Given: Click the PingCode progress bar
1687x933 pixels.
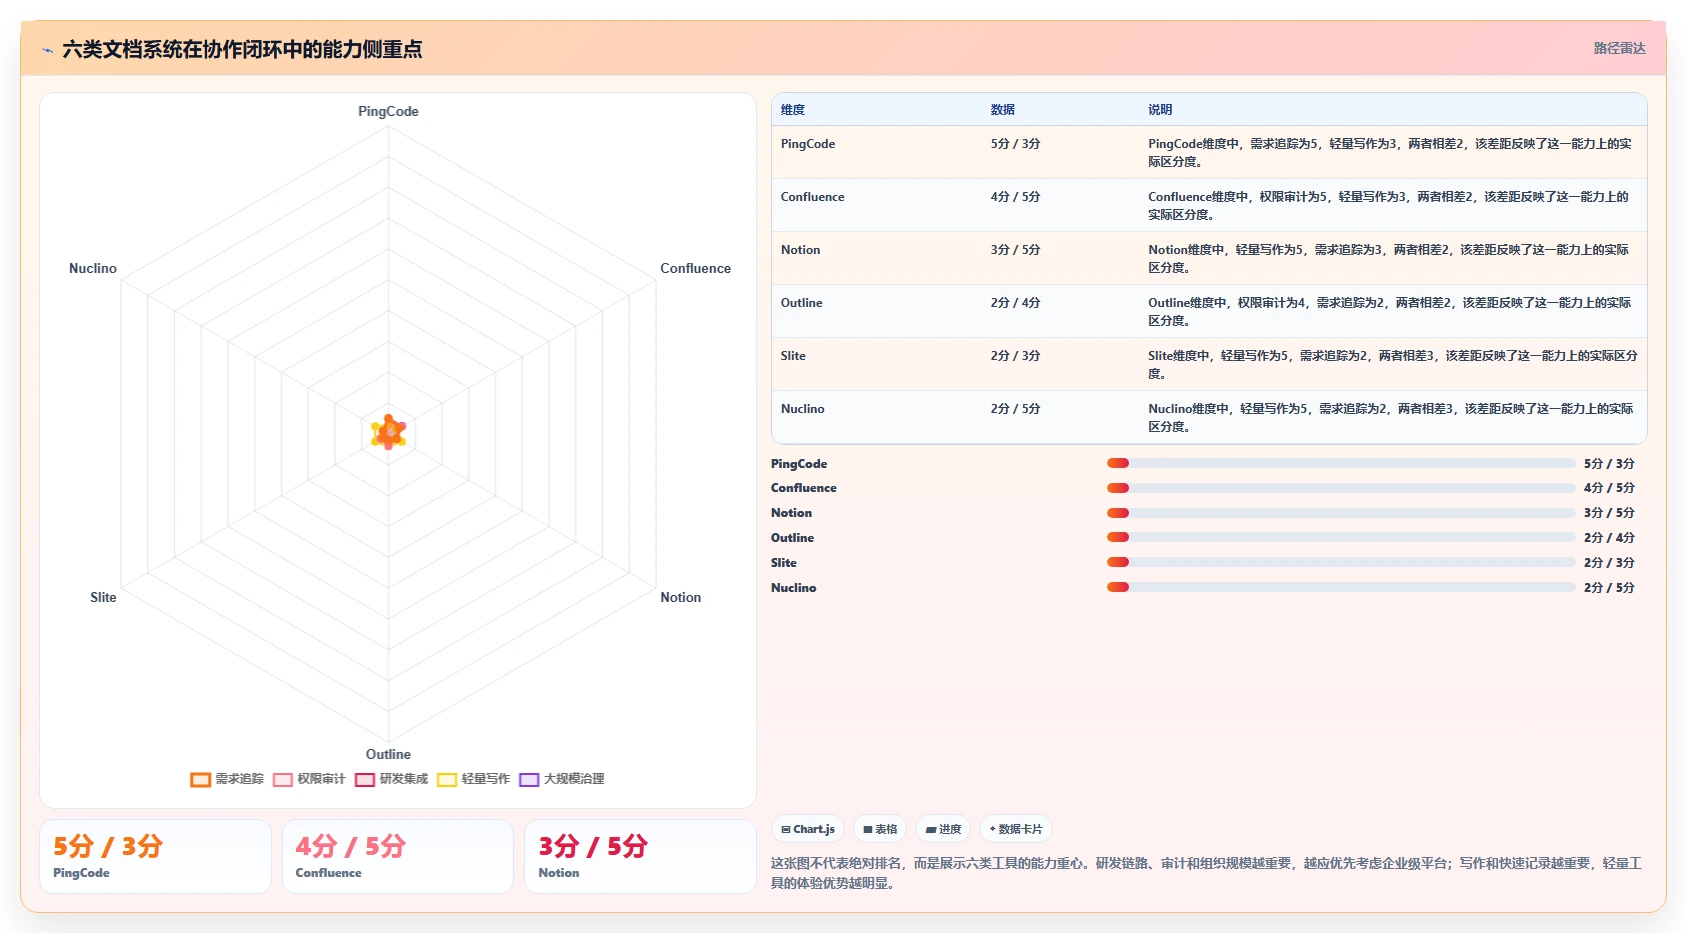Looking at the screenshot, I should tap(1341, 463).
